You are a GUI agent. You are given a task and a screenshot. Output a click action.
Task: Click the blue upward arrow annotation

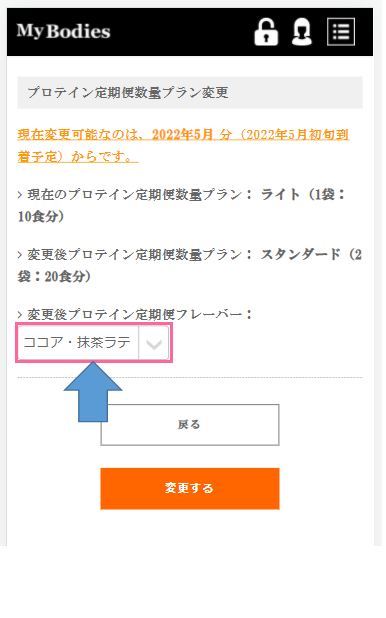click(x=93, y=392)
